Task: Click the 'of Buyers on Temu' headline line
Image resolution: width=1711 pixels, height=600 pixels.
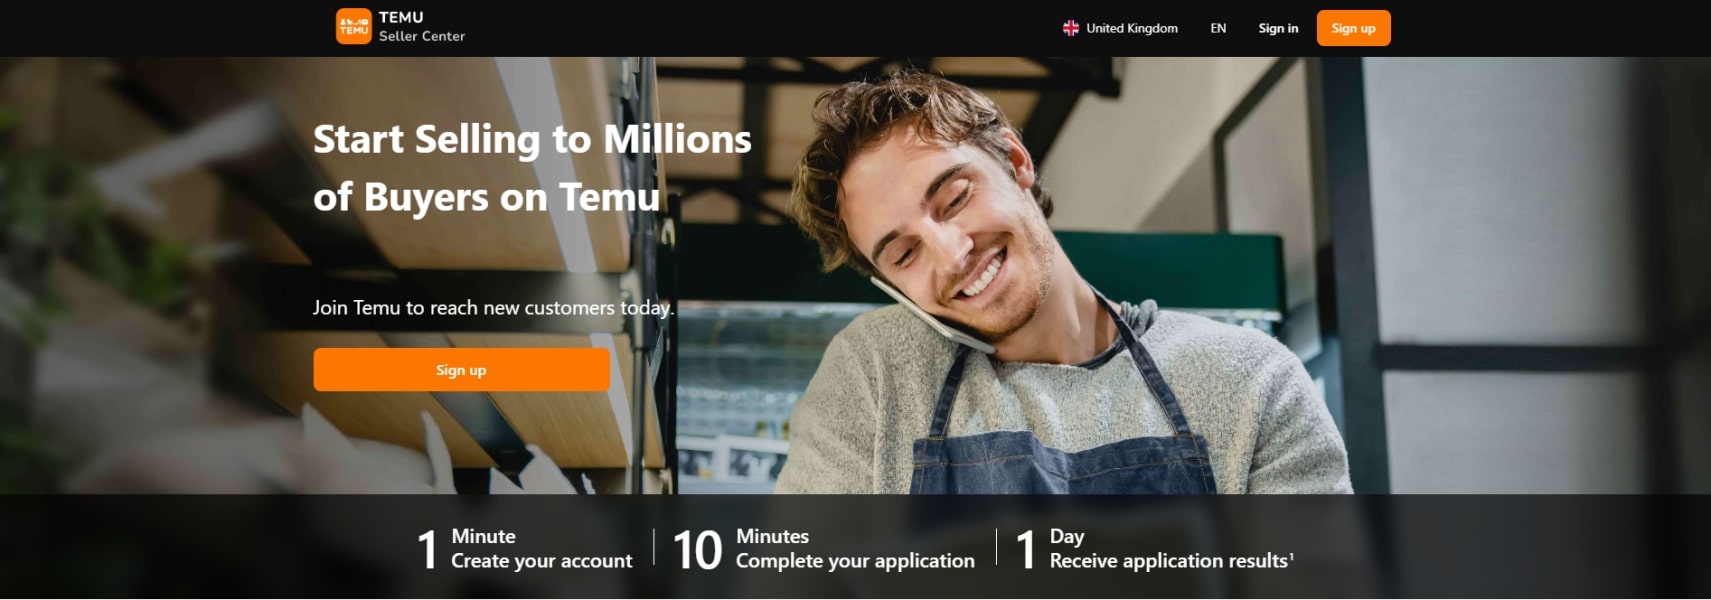Action: pos(487,197)
